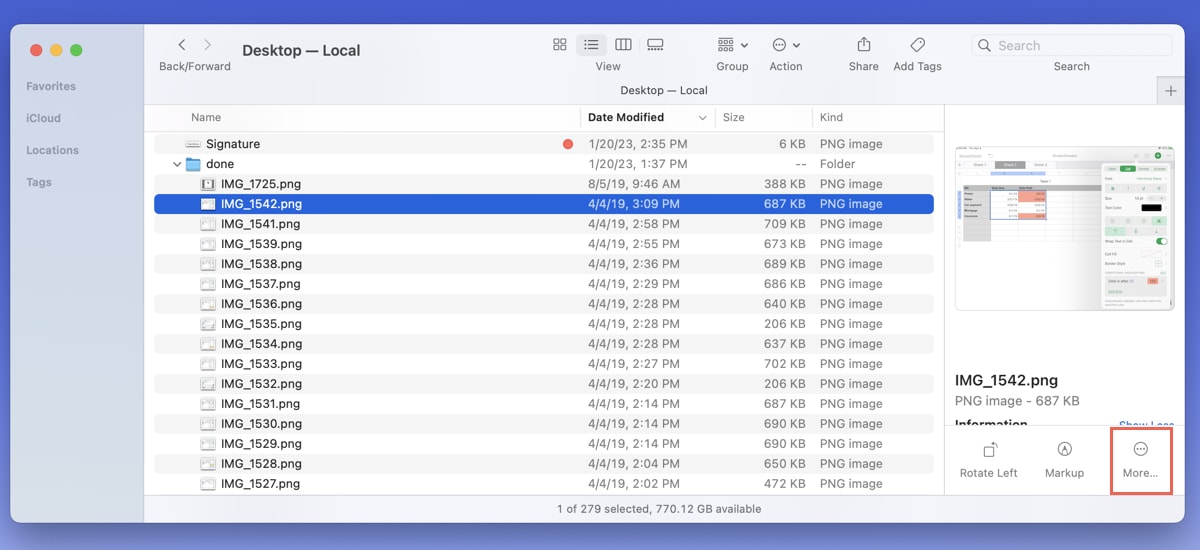Switch to list view
The height and width of the screenshot is (550, 1200).
pyautogui.click(x=591, y=45)
